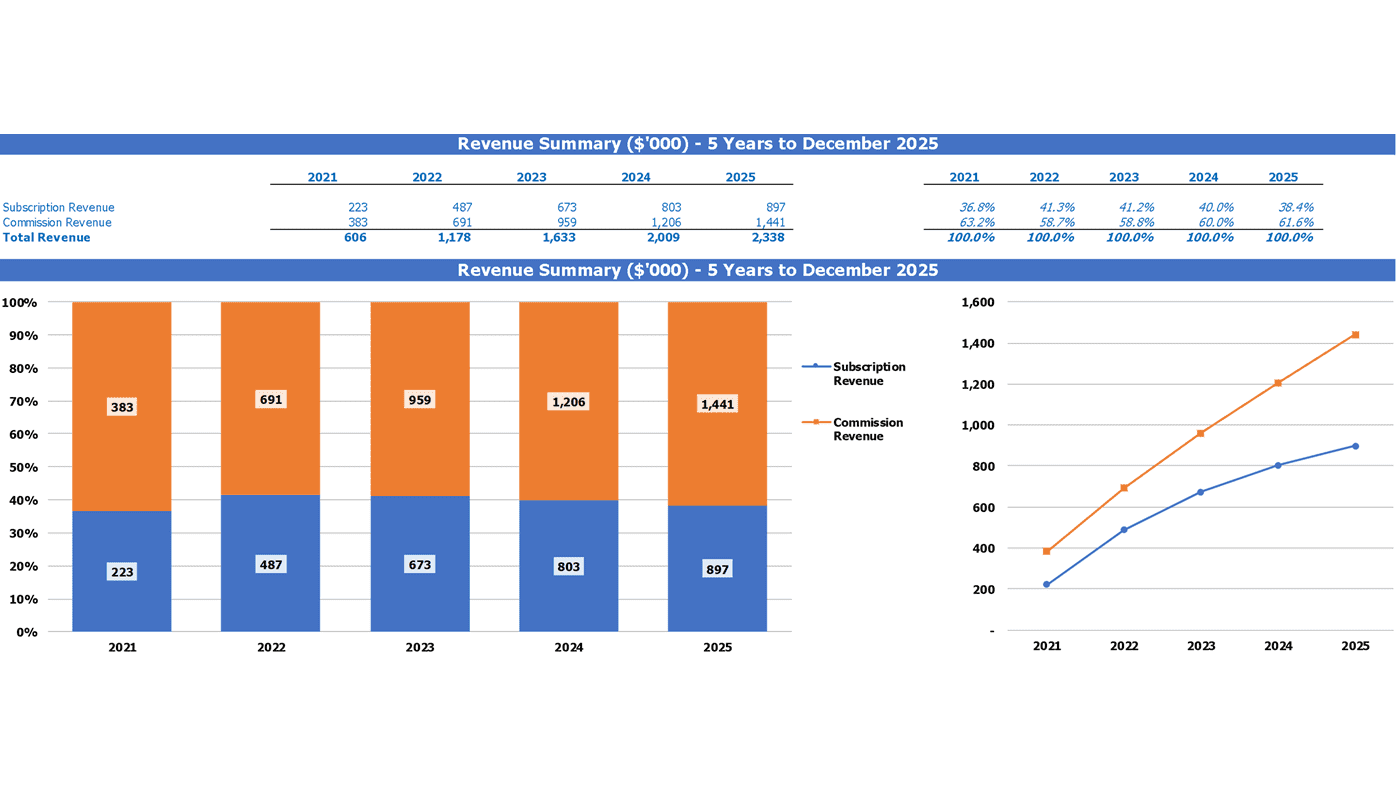1396x786 pixels.
Task: Click the 959 data label on 2023 bar
Action: [x=420, y=400]
